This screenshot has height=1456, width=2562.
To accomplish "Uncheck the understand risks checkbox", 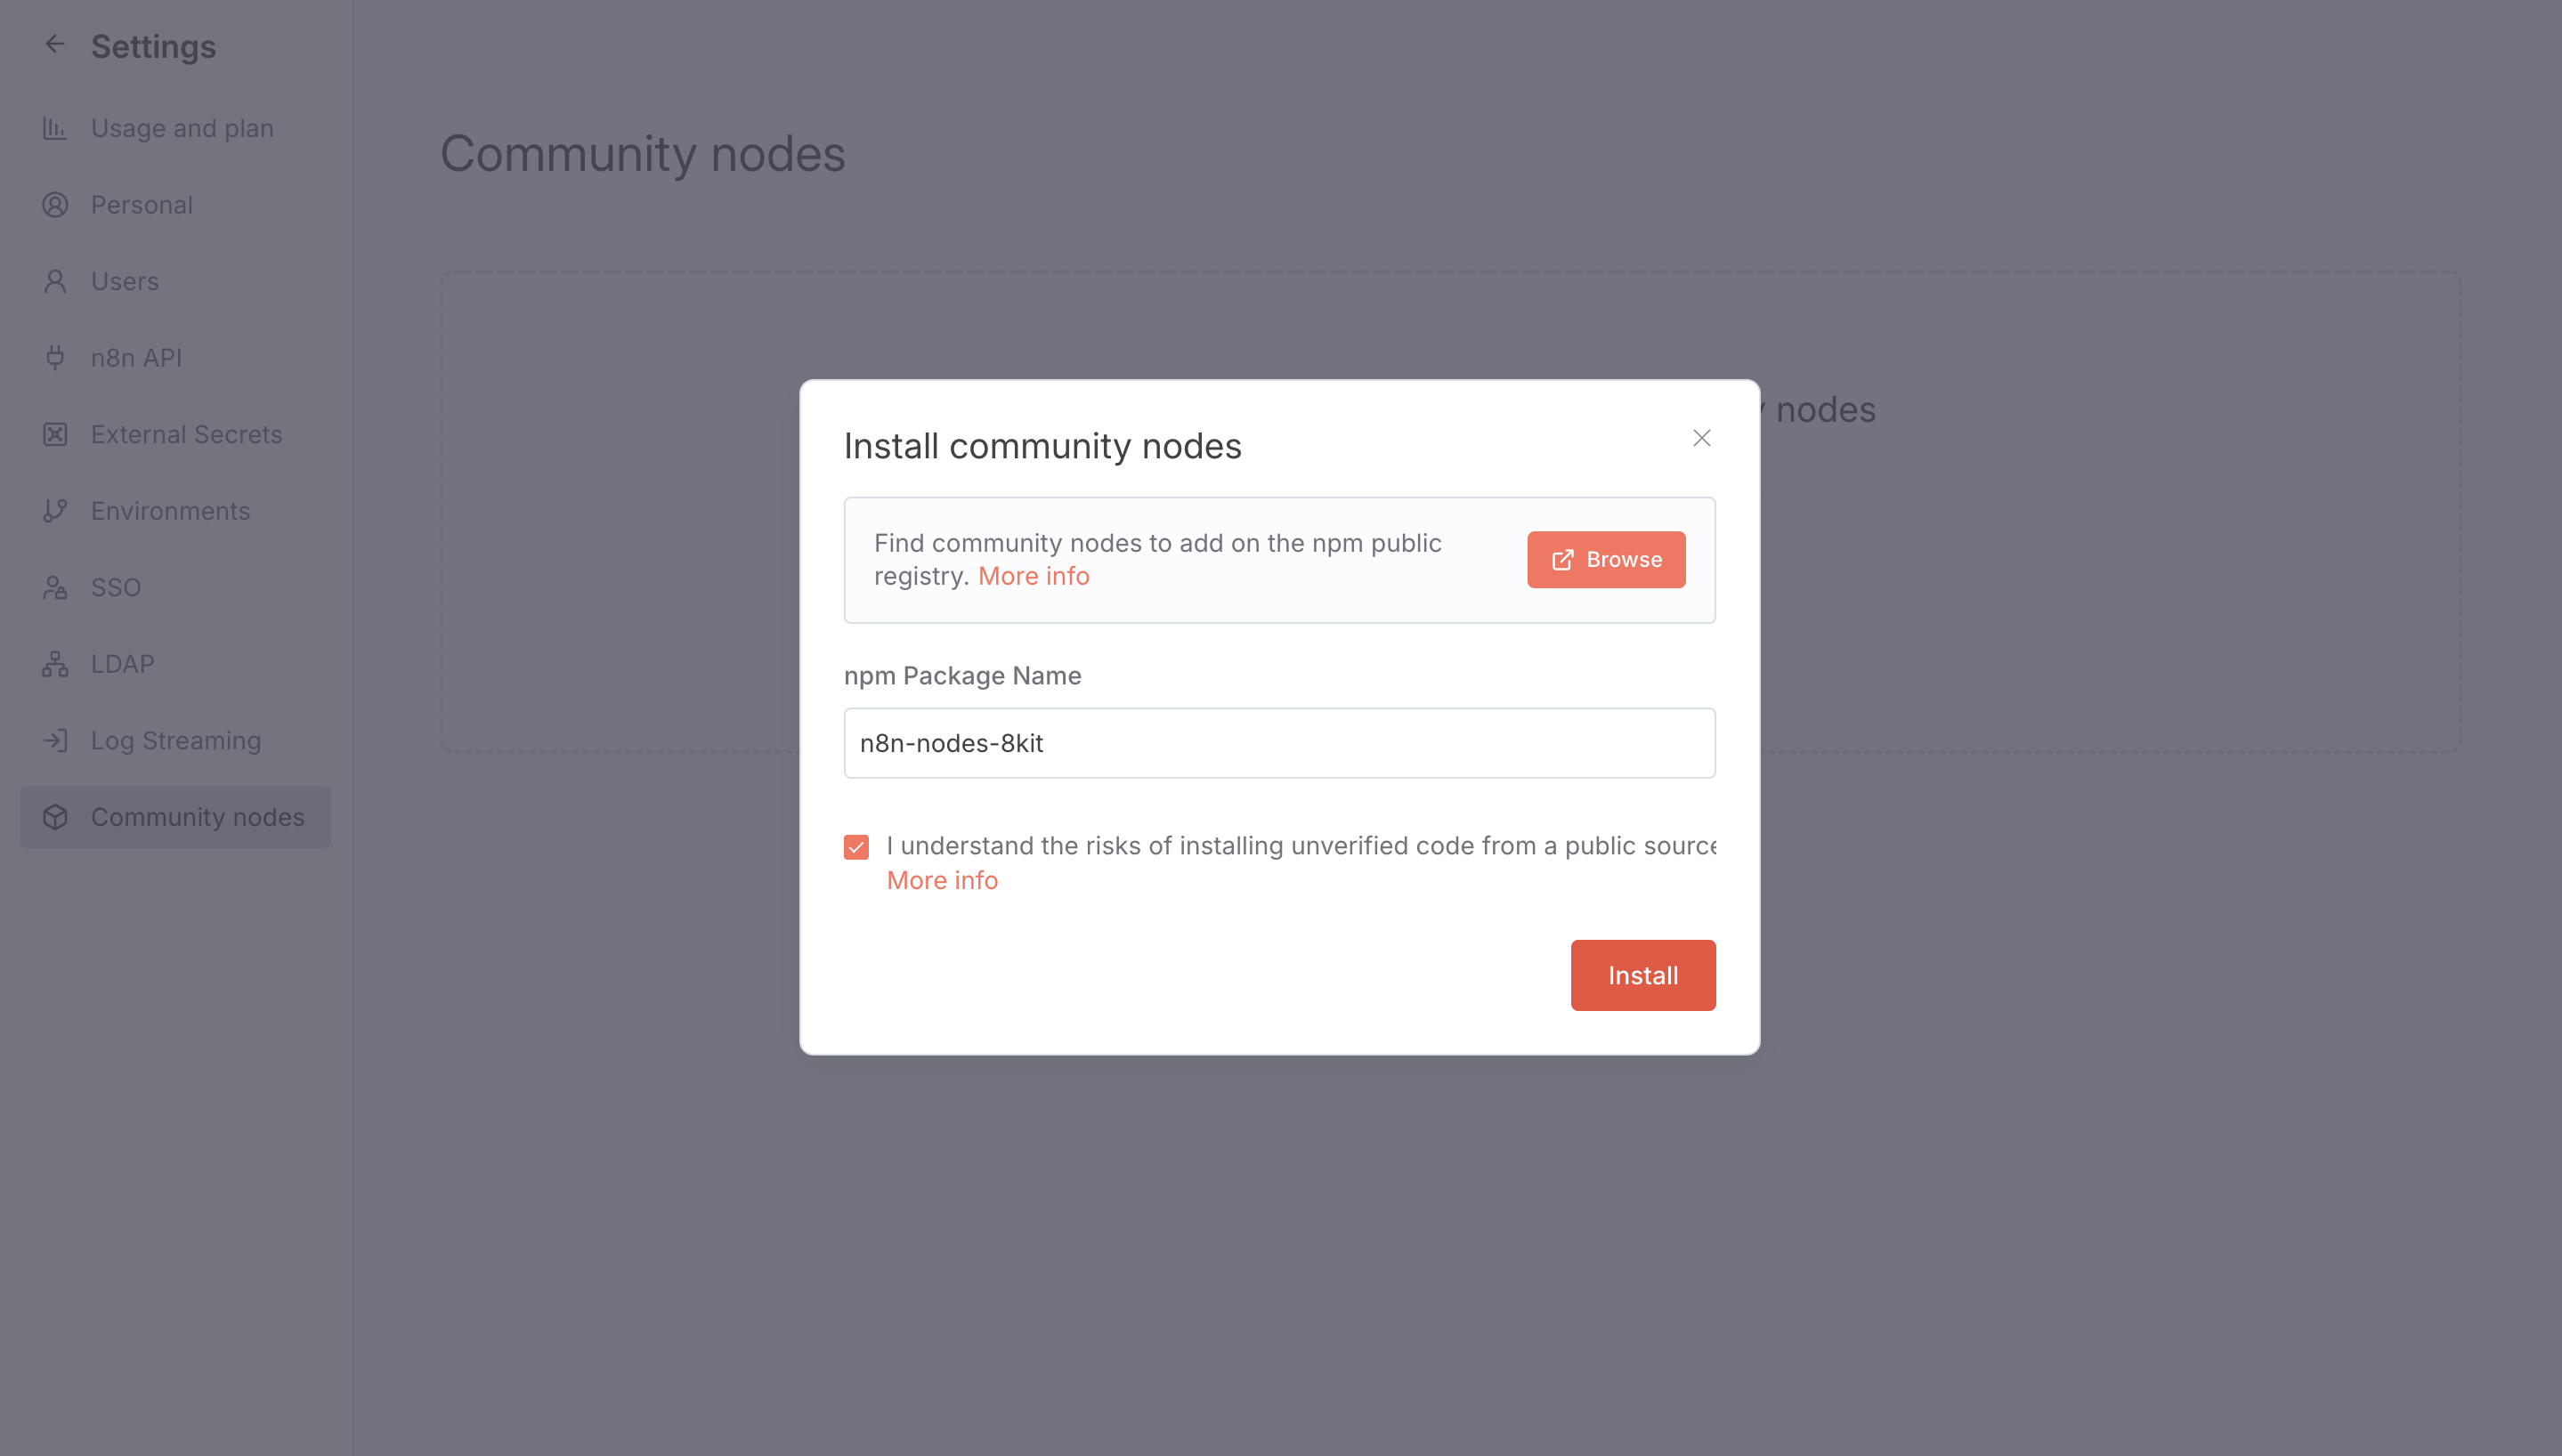I will pyautogui.click(x=856, y=847).
